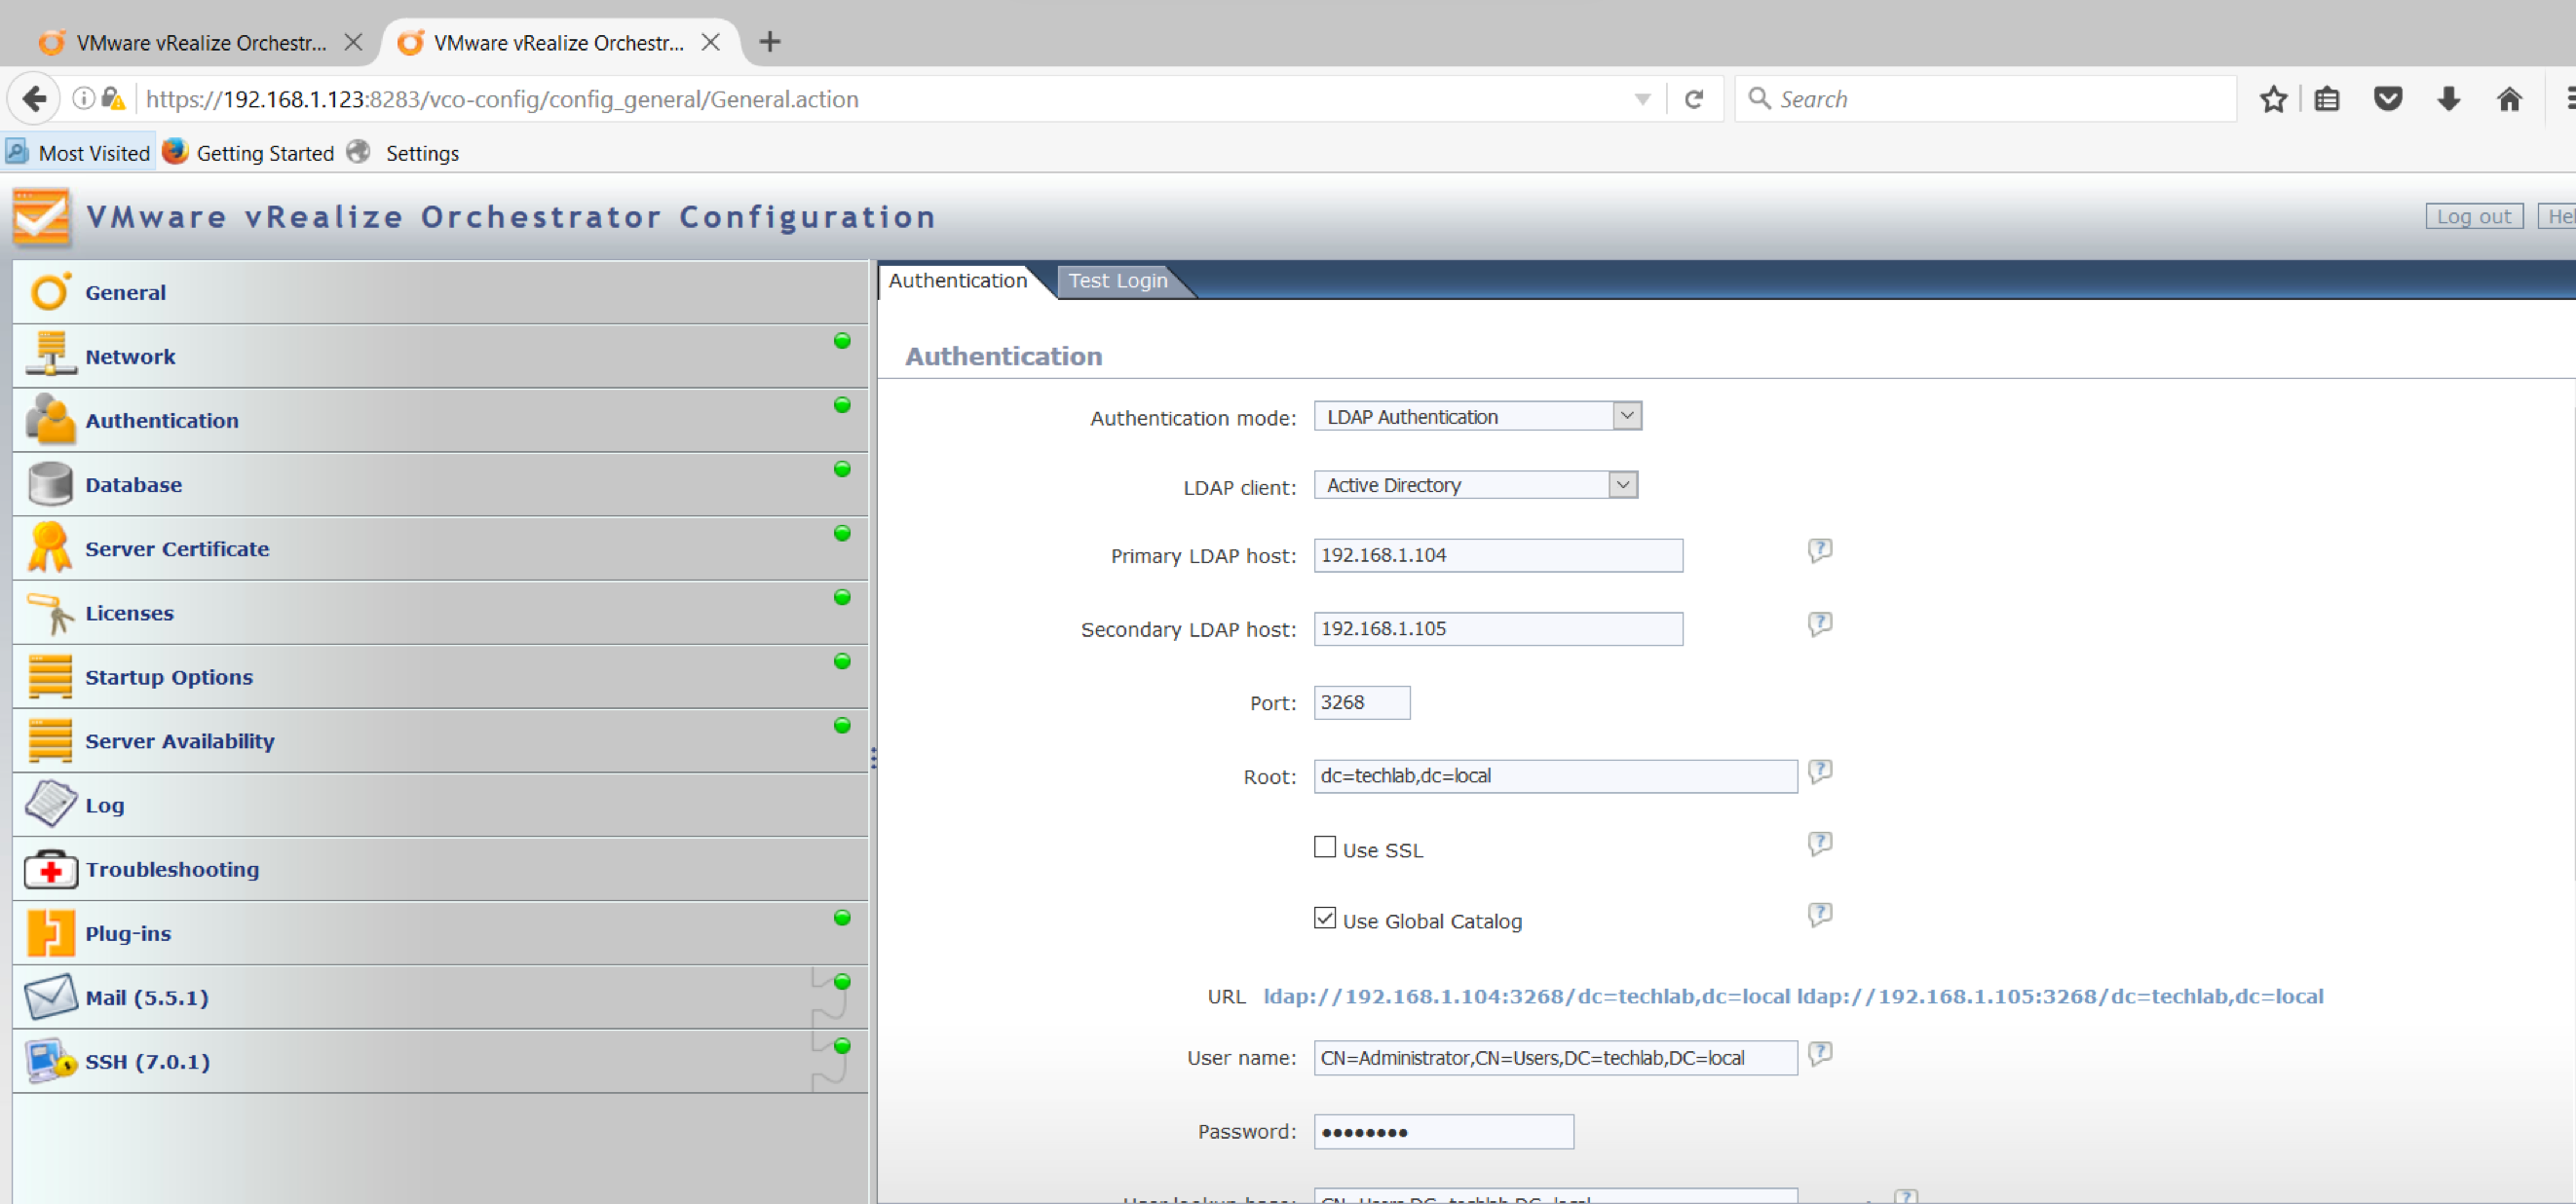Switch to the Test Login tab
The width and height of the screenshot is (2576, 1204).
coord(1117,281)
